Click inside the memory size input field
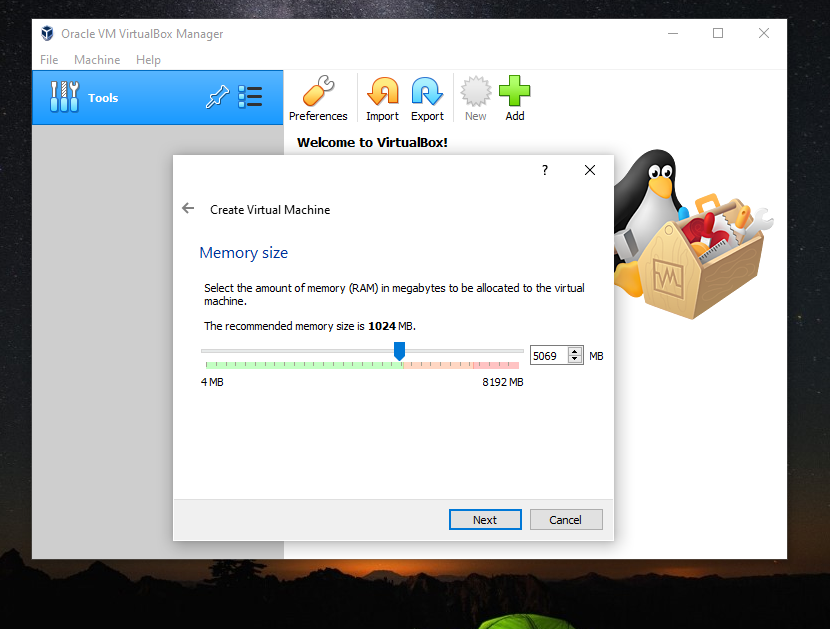 pyautogui.click(x=548, y=355)
